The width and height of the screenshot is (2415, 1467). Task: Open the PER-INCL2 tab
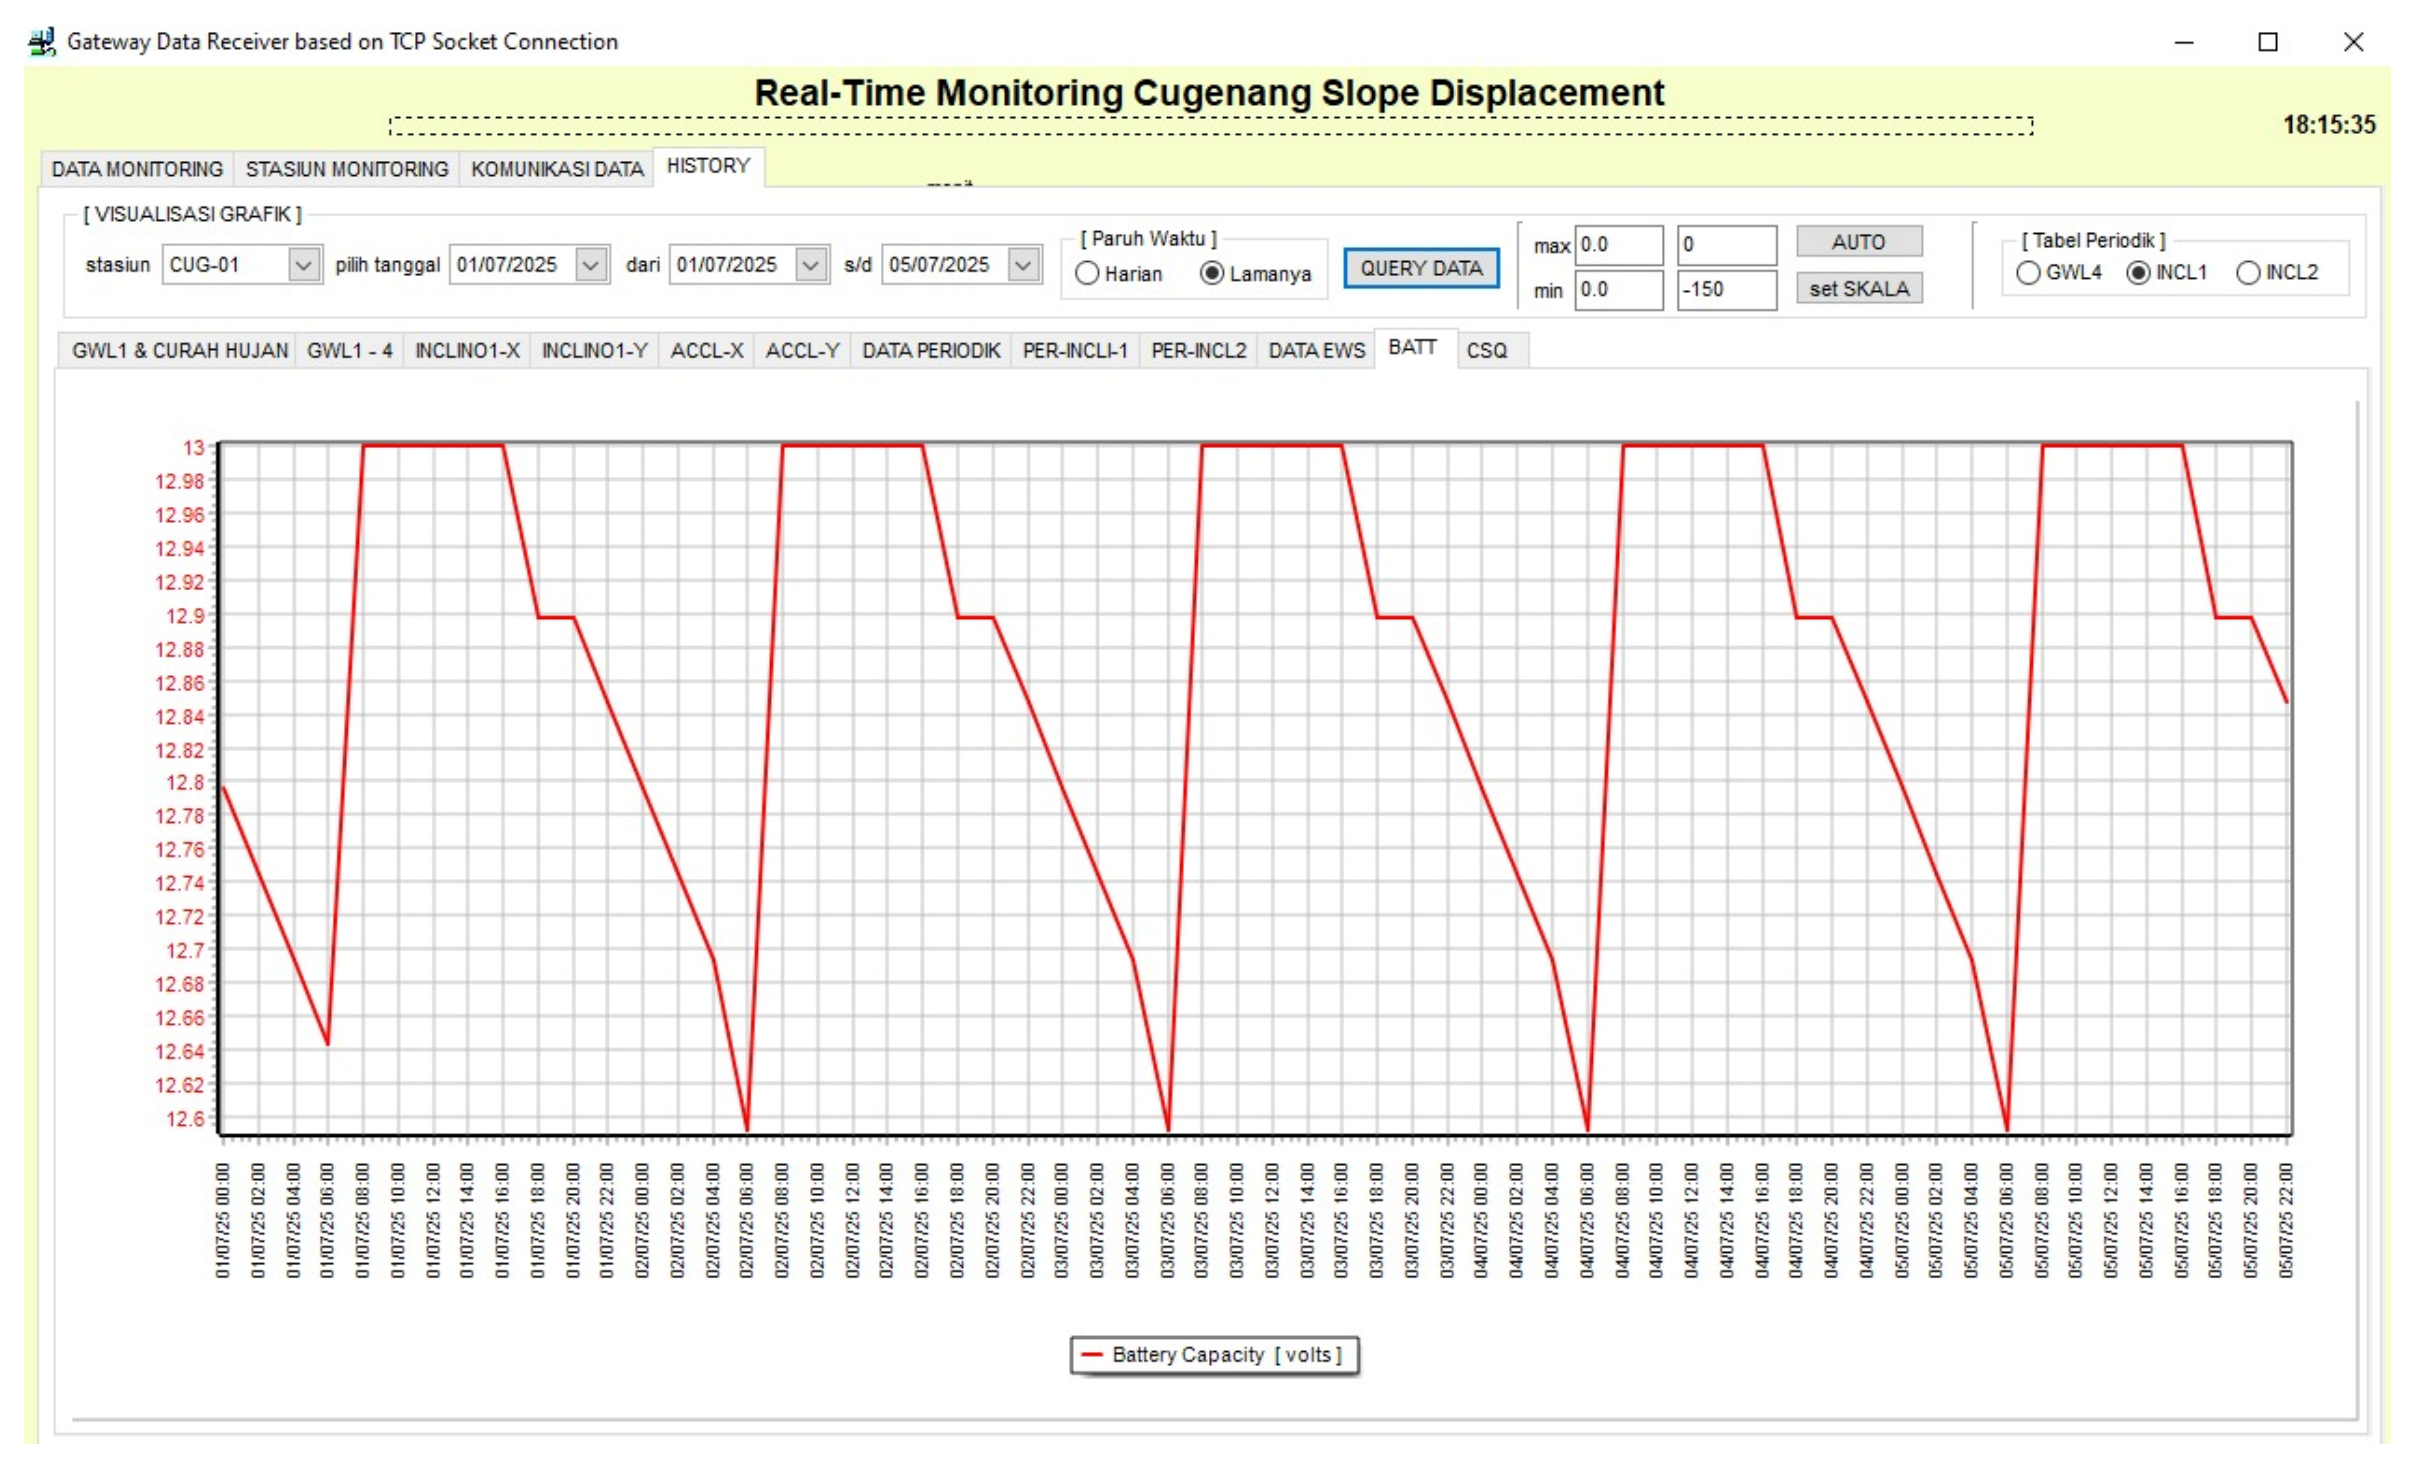click(1199, 351)
